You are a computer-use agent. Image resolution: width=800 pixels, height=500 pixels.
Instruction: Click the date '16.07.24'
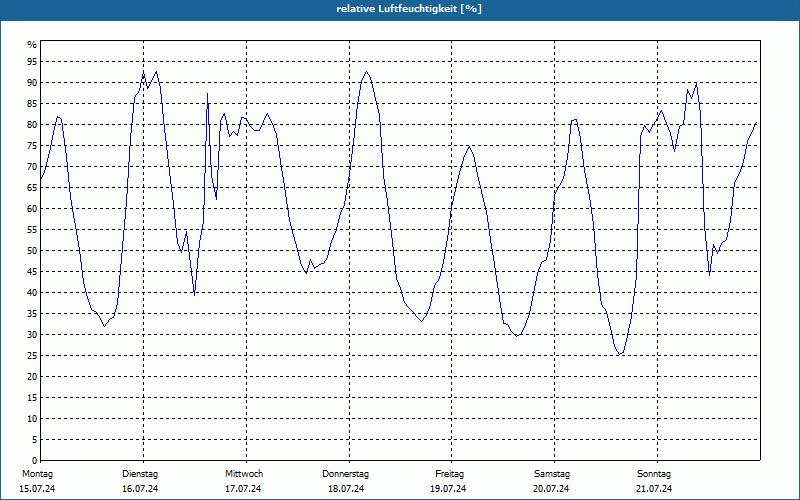140,489
